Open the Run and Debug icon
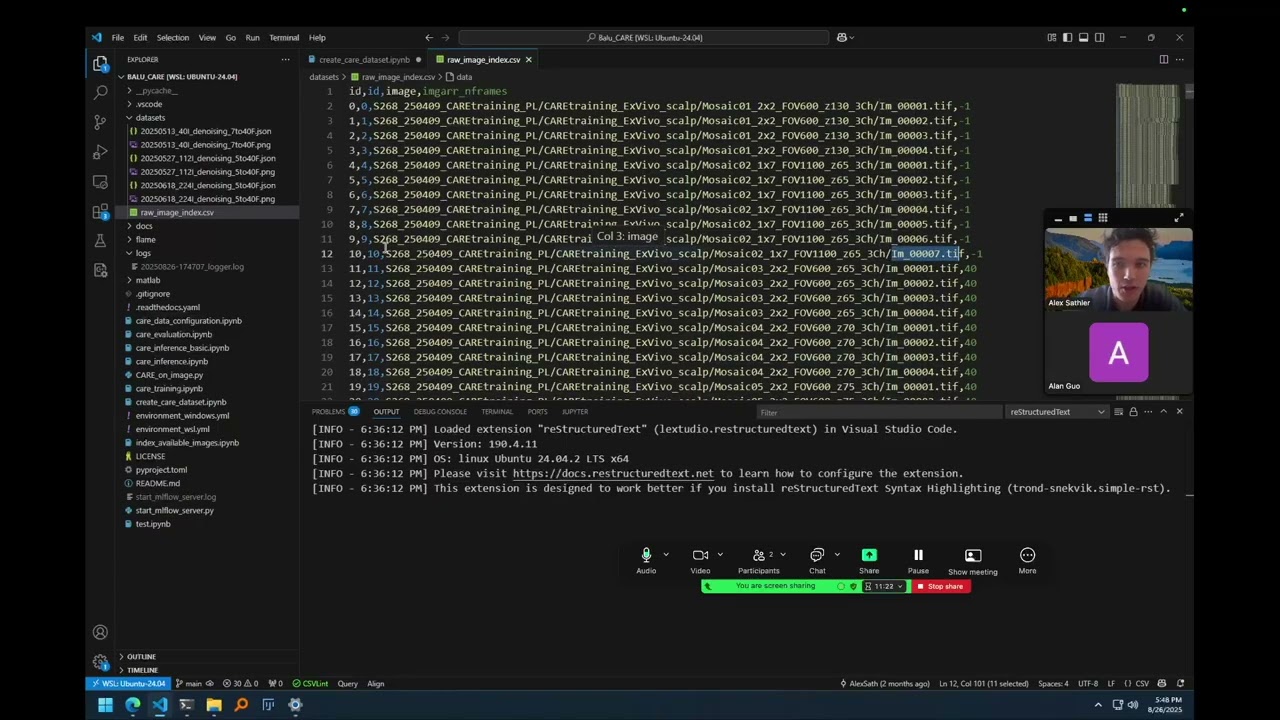1280x720 pixels. (100, 152)
